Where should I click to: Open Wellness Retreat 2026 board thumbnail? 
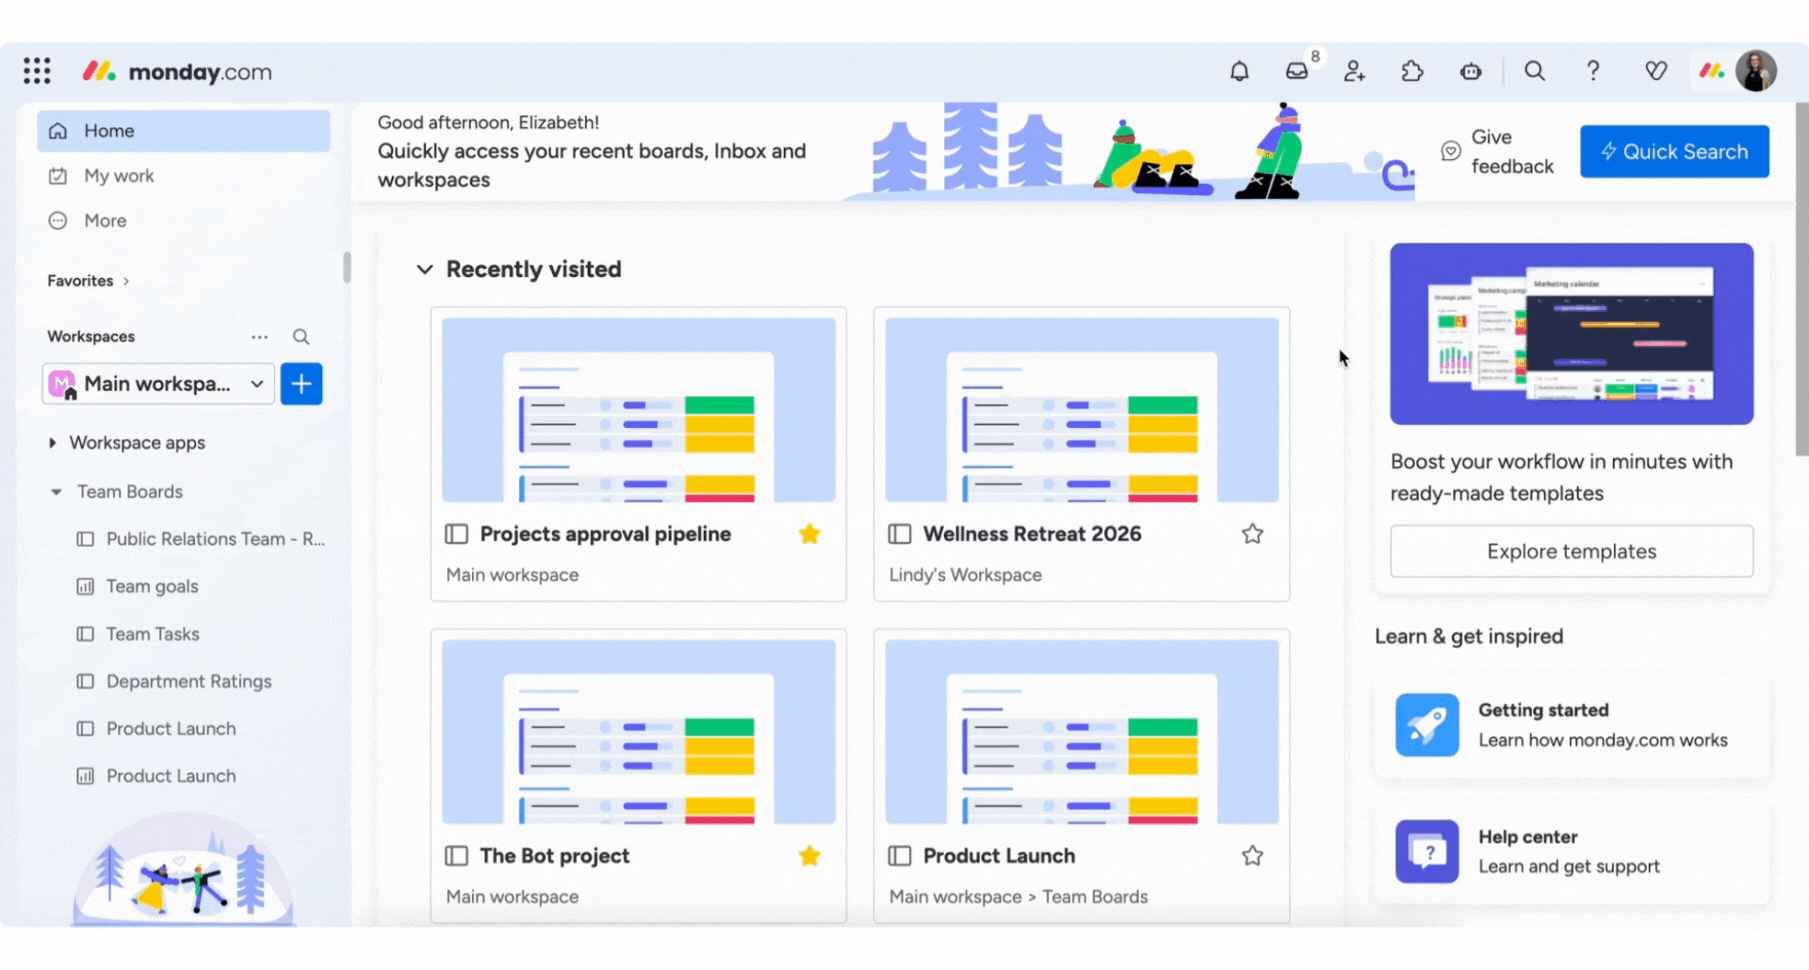[x=1081, y=410]
